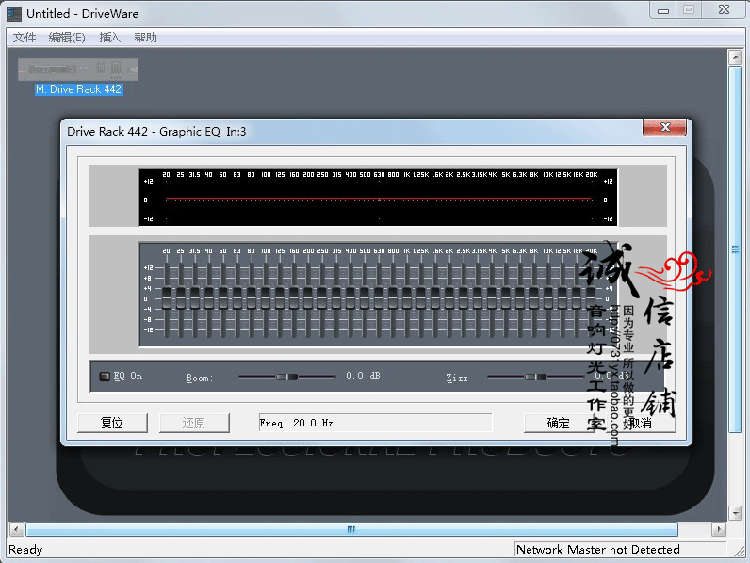Click the 取消 cancel button
Image resolution: width=750 pixels, height=563 pixels.
pos(640,423)
